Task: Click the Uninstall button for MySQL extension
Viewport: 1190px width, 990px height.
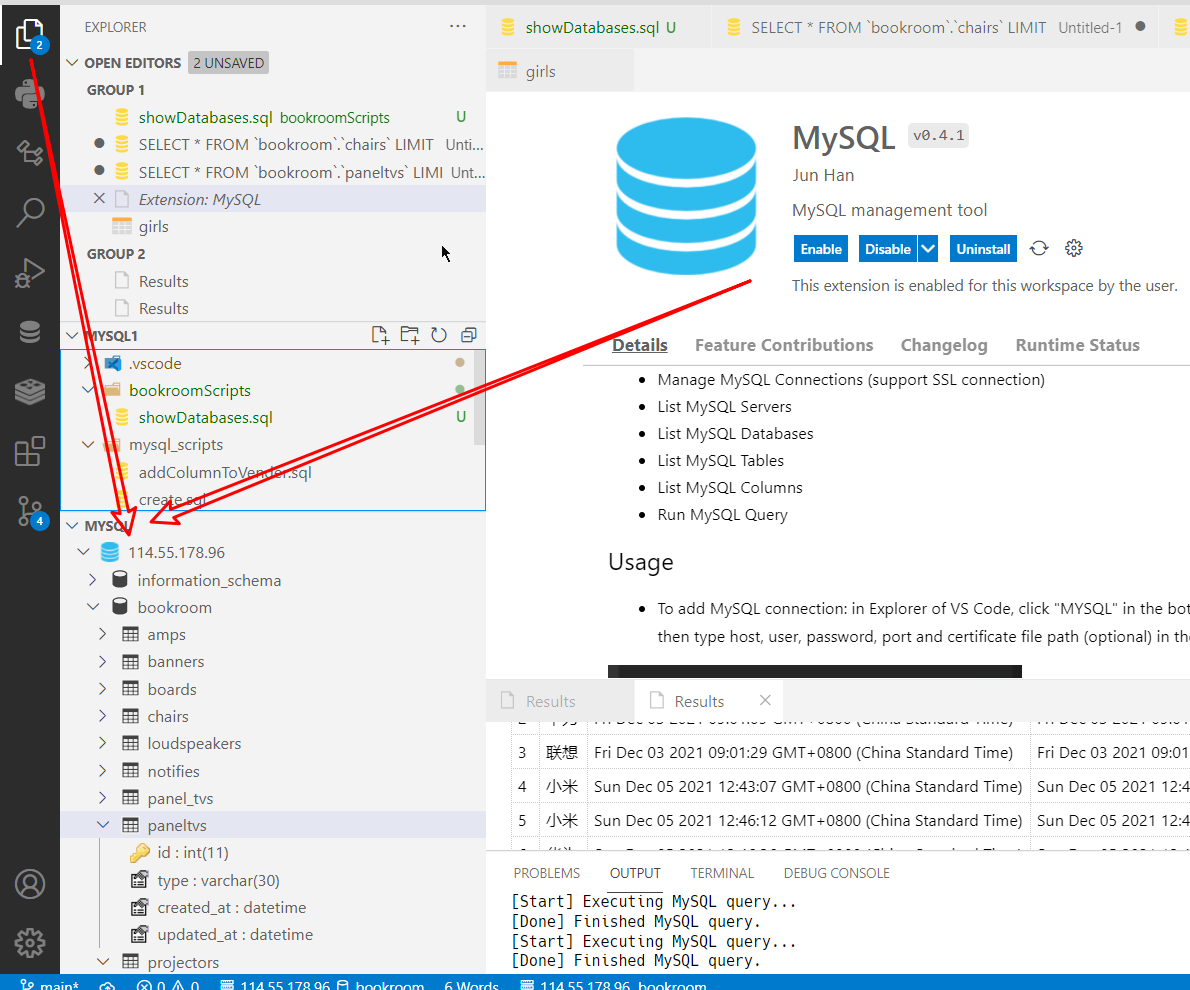Action: (x=983, y=248)
